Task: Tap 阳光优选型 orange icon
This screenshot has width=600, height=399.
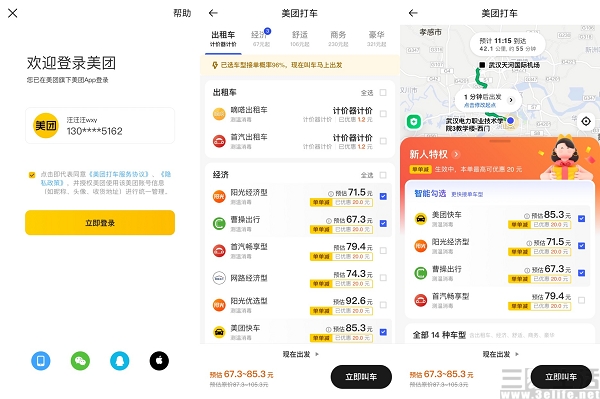Action: coord(219,305)
